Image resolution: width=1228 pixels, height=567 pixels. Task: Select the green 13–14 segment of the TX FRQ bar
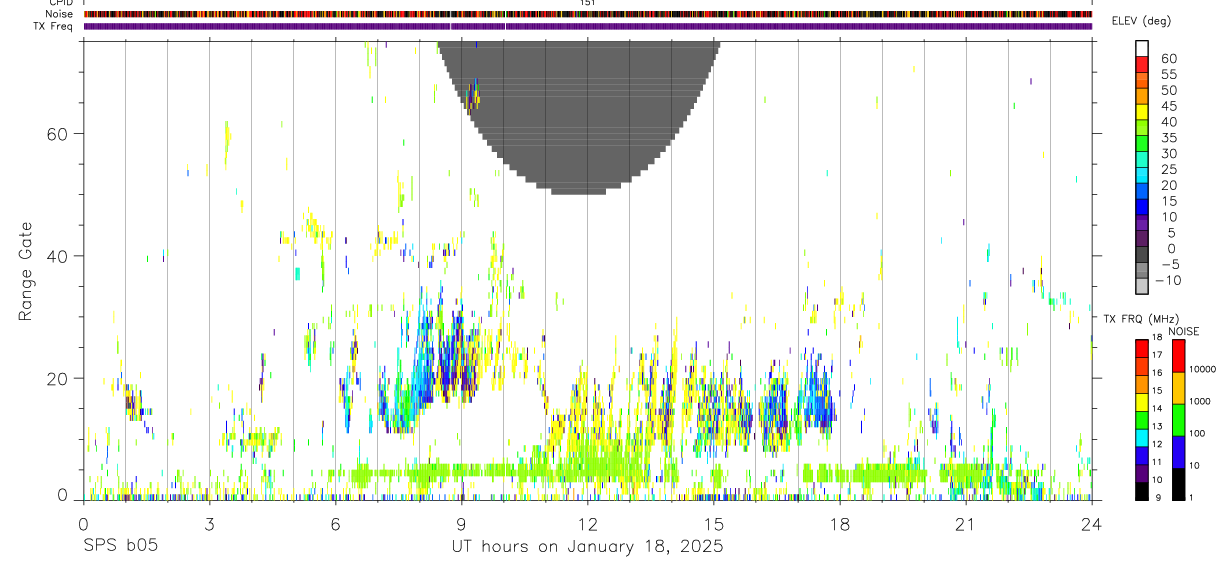point(1142,419)
